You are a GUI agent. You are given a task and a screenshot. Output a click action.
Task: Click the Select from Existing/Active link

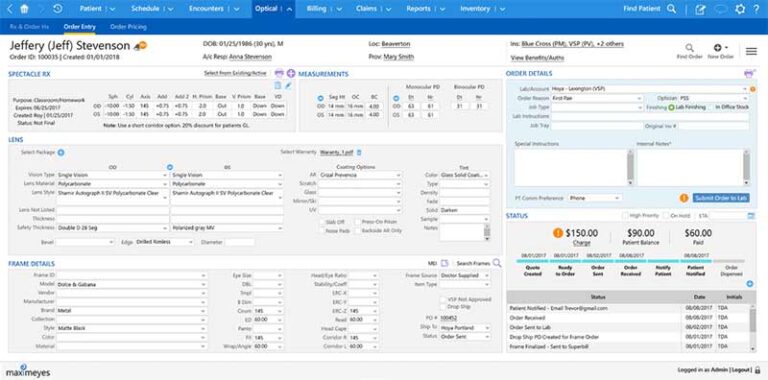tap(235, 73)
